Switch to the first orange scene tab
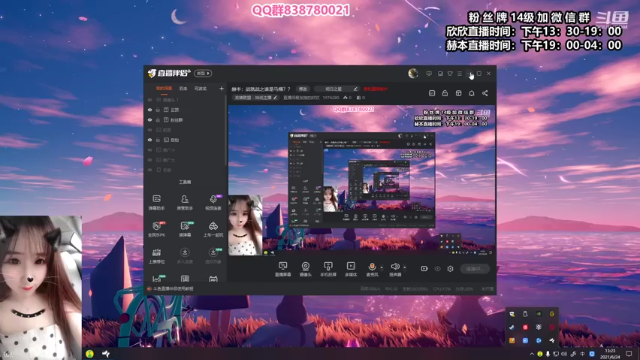 pyautogui.click(x=164, y=88)
